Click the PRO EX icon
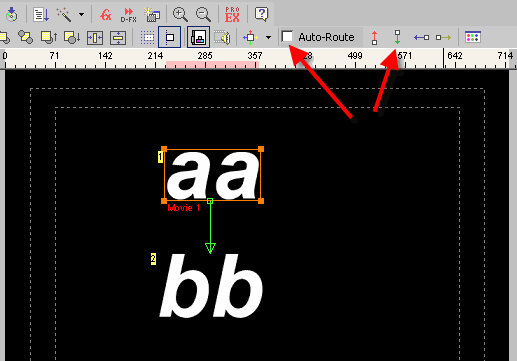The image size is (517, 361). point(232,15)
